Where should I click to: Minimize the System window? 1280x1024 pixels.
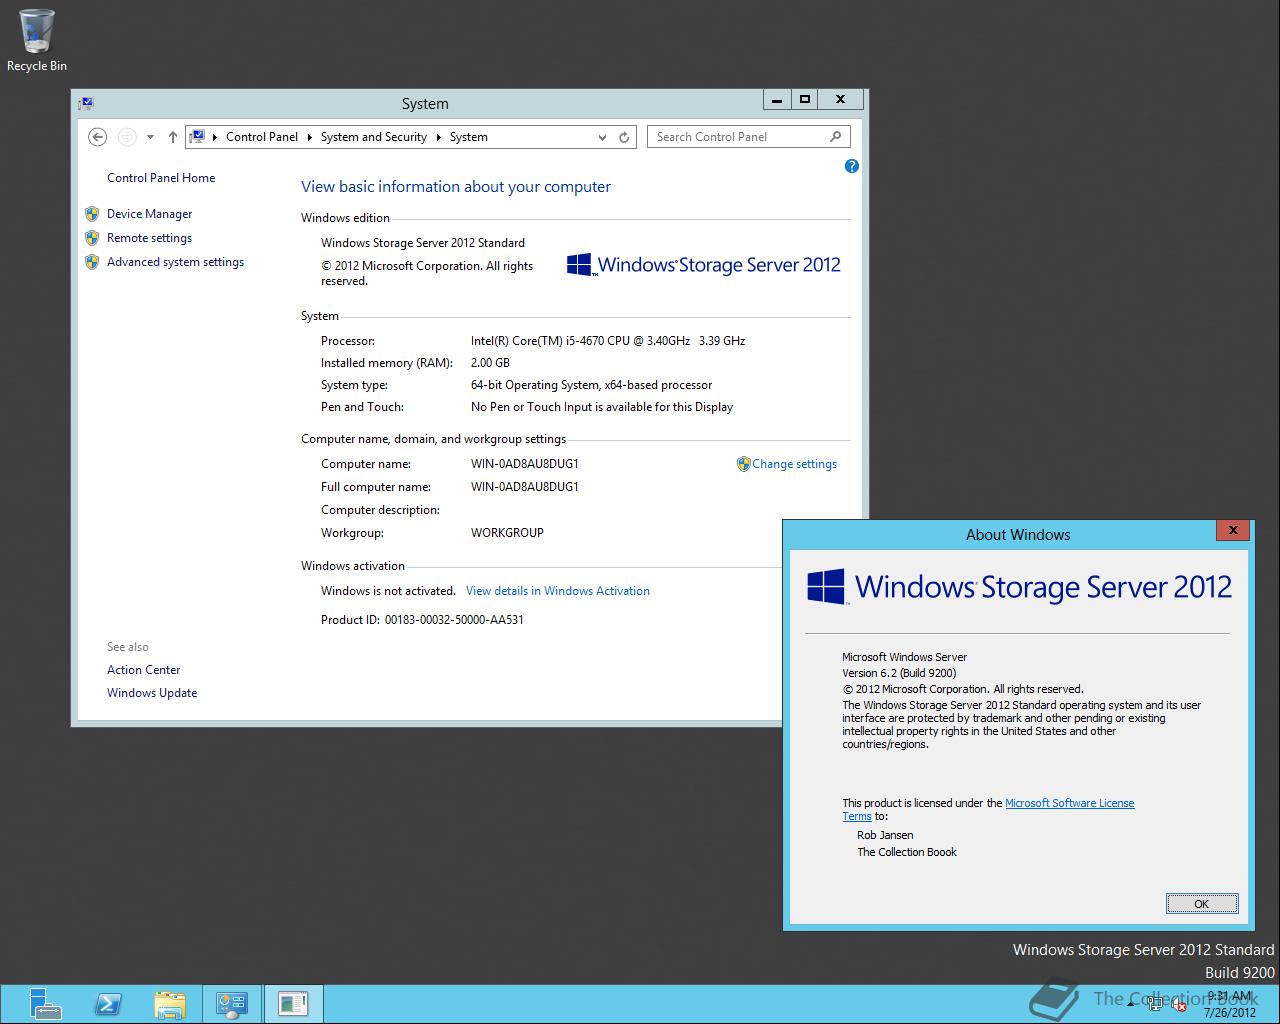click(x=777, y=99)
